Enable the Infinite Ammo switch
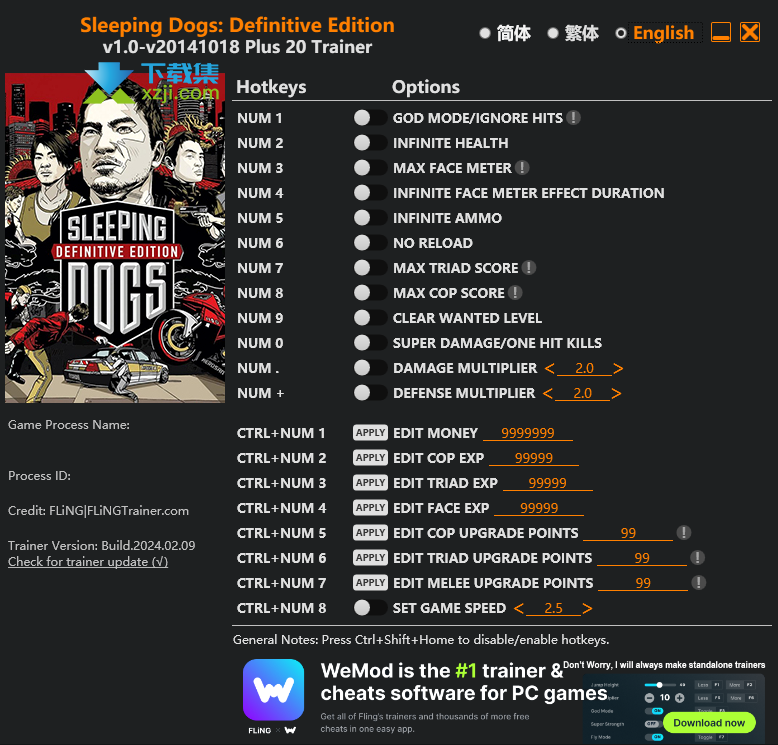This screenshot has width=778, height=745. point(370,218)
